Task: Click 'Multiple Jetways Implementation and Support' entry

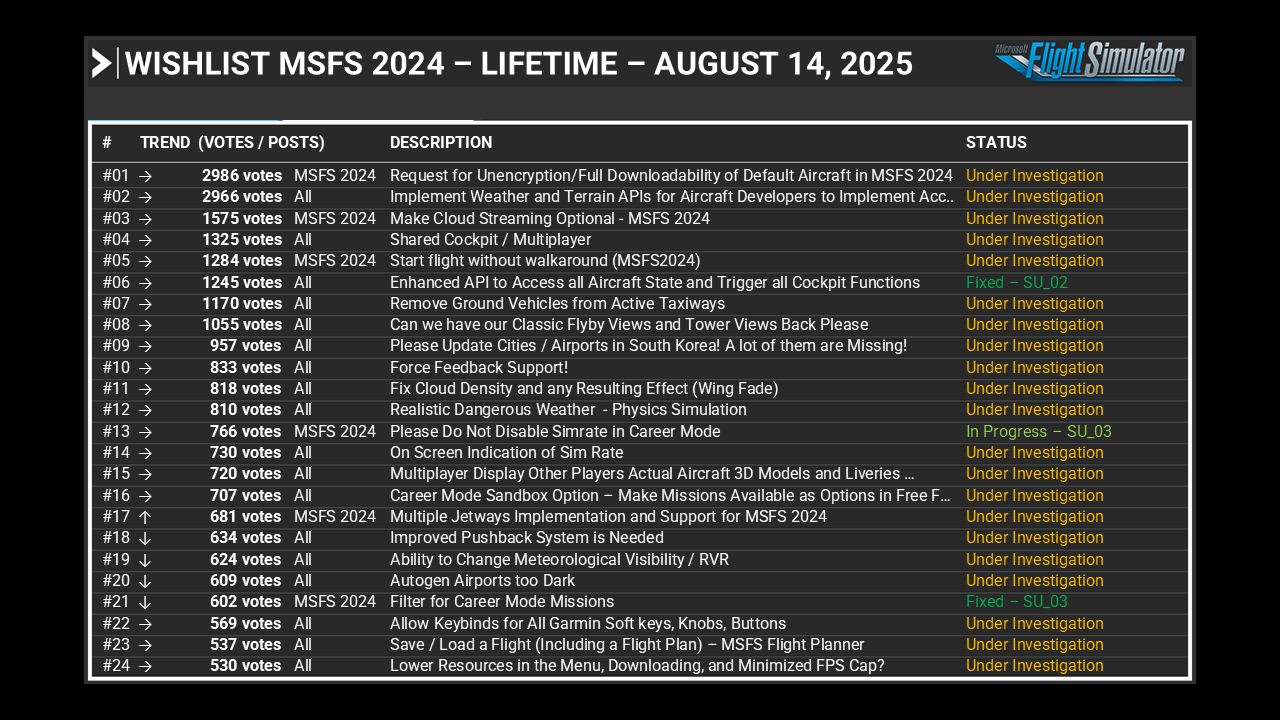Action: pos(608,517)
